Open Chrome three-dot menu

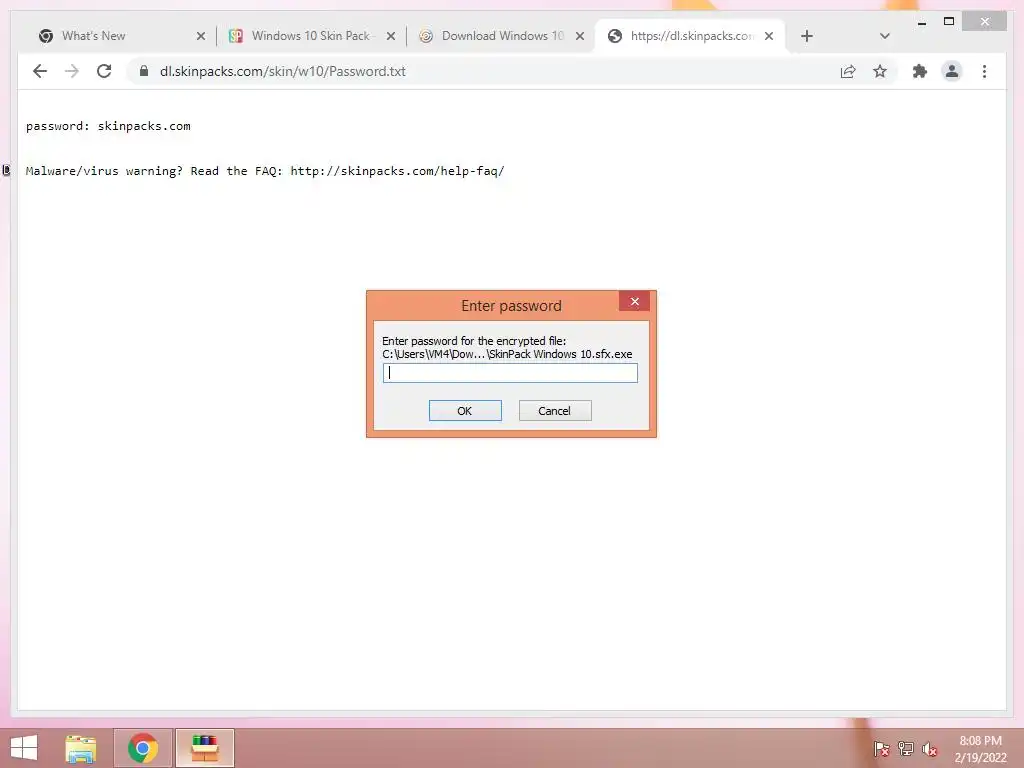coord(984,71)
